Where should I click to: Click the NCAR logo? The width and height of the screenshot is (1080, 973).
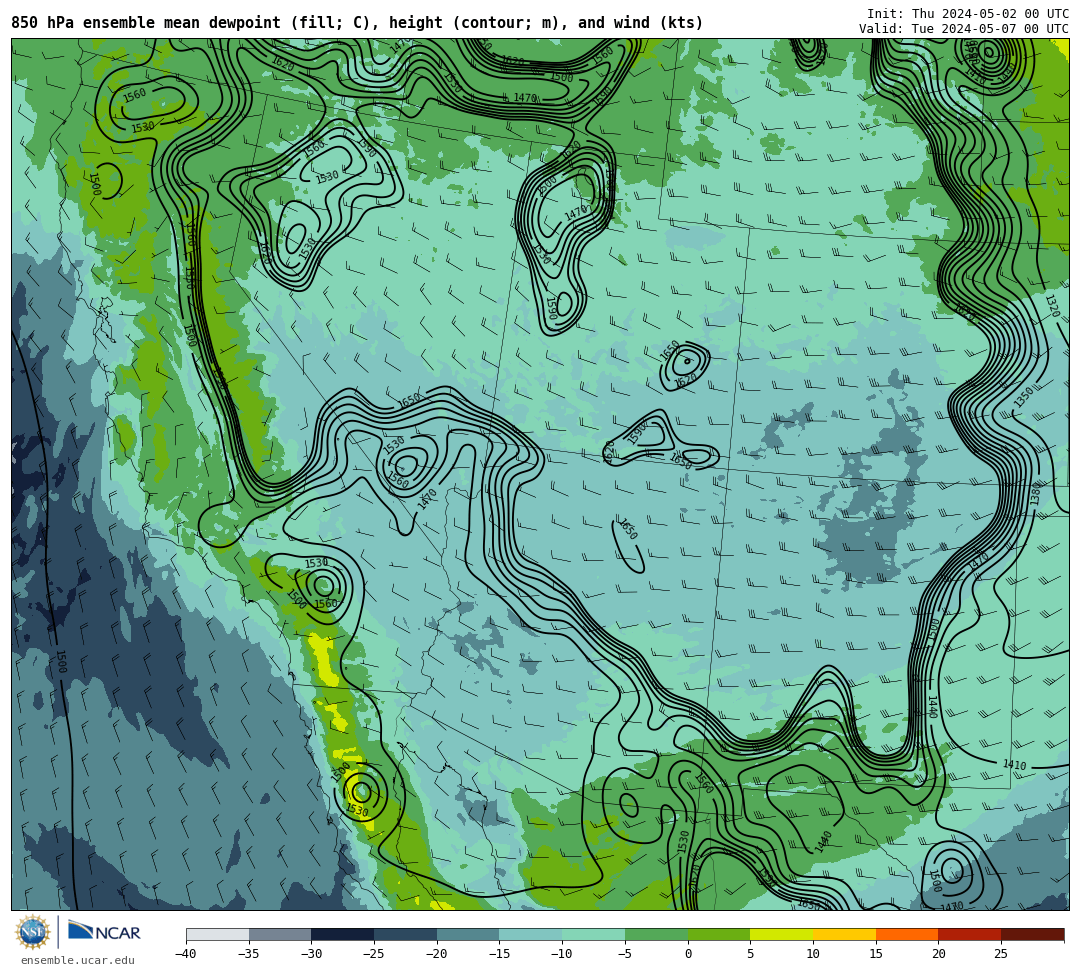105,931
